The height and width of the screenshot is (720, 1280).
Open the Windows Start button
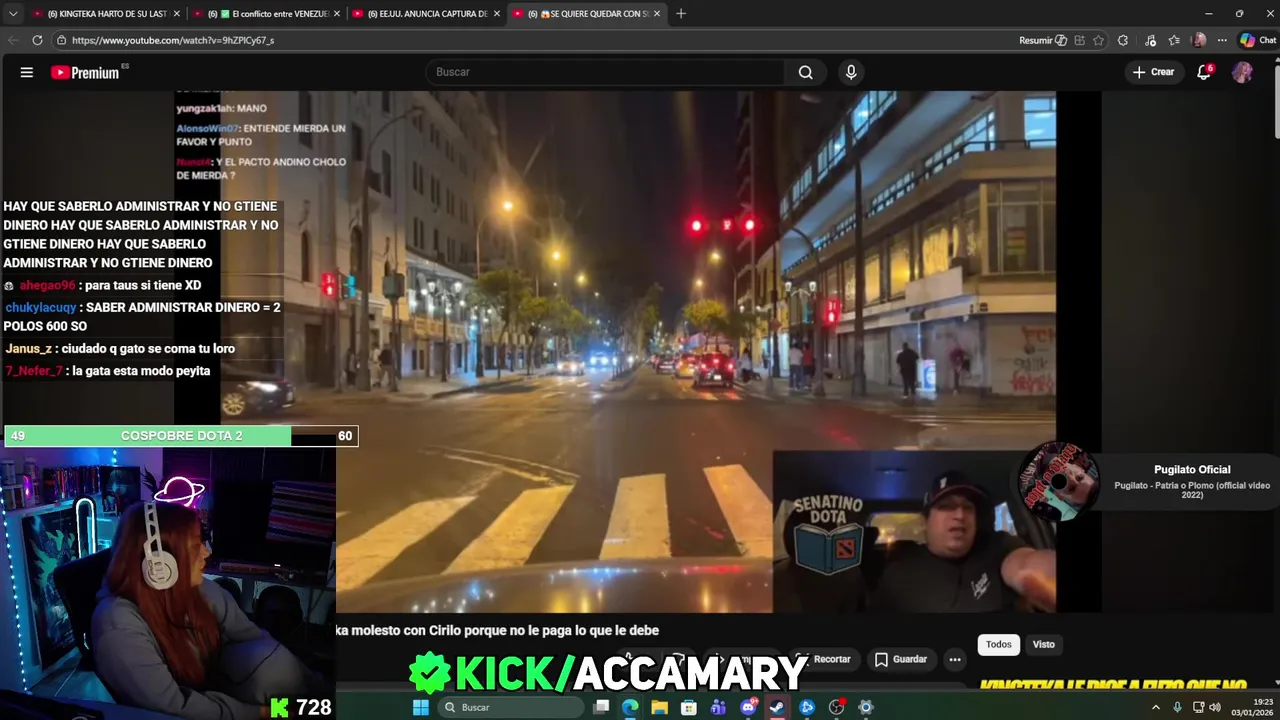[x=421, y=707]
